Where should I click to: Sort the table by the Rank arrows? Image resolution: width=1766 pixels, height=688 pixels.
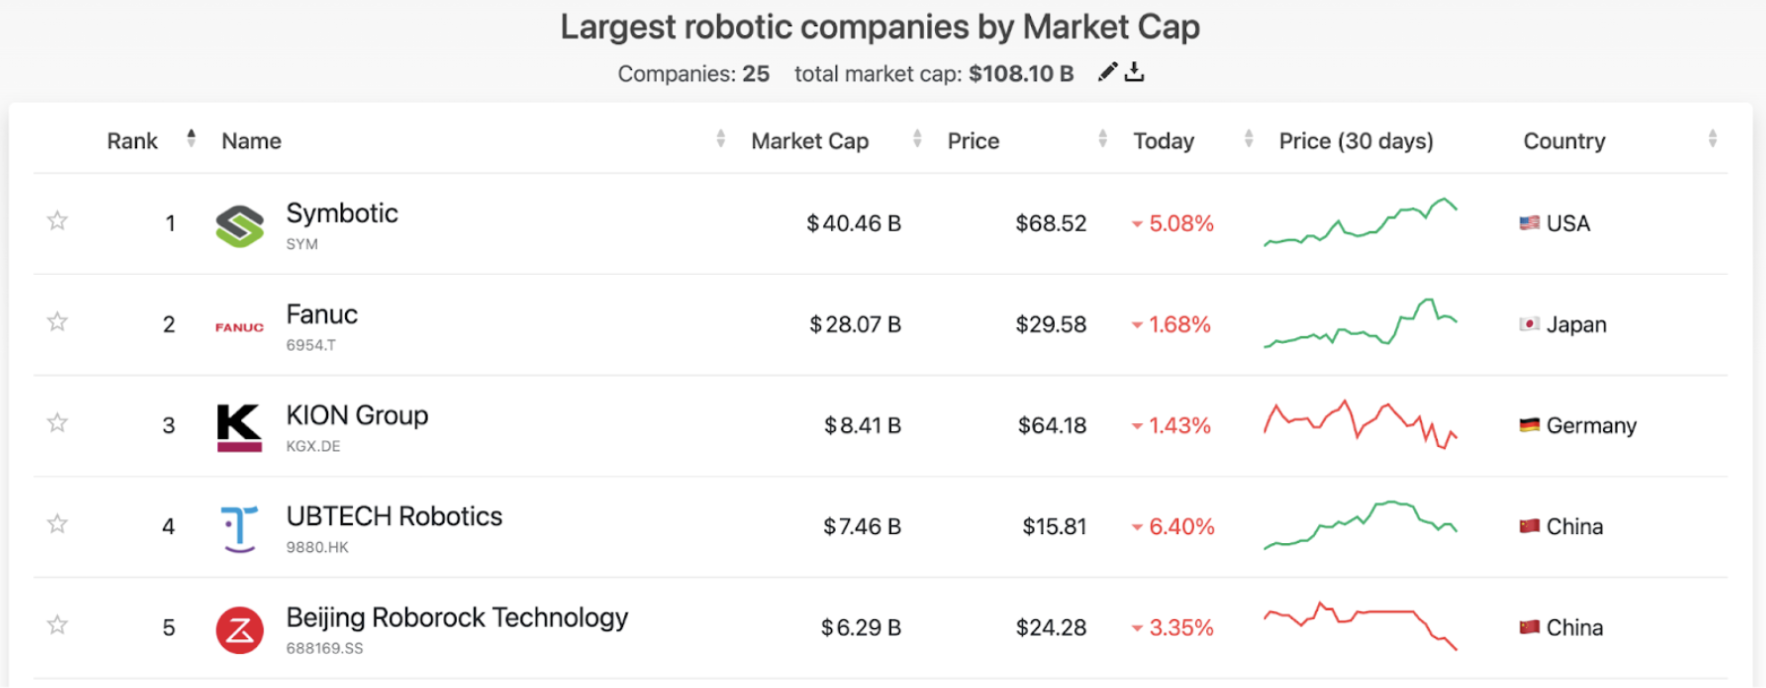(x=191, y=139)
